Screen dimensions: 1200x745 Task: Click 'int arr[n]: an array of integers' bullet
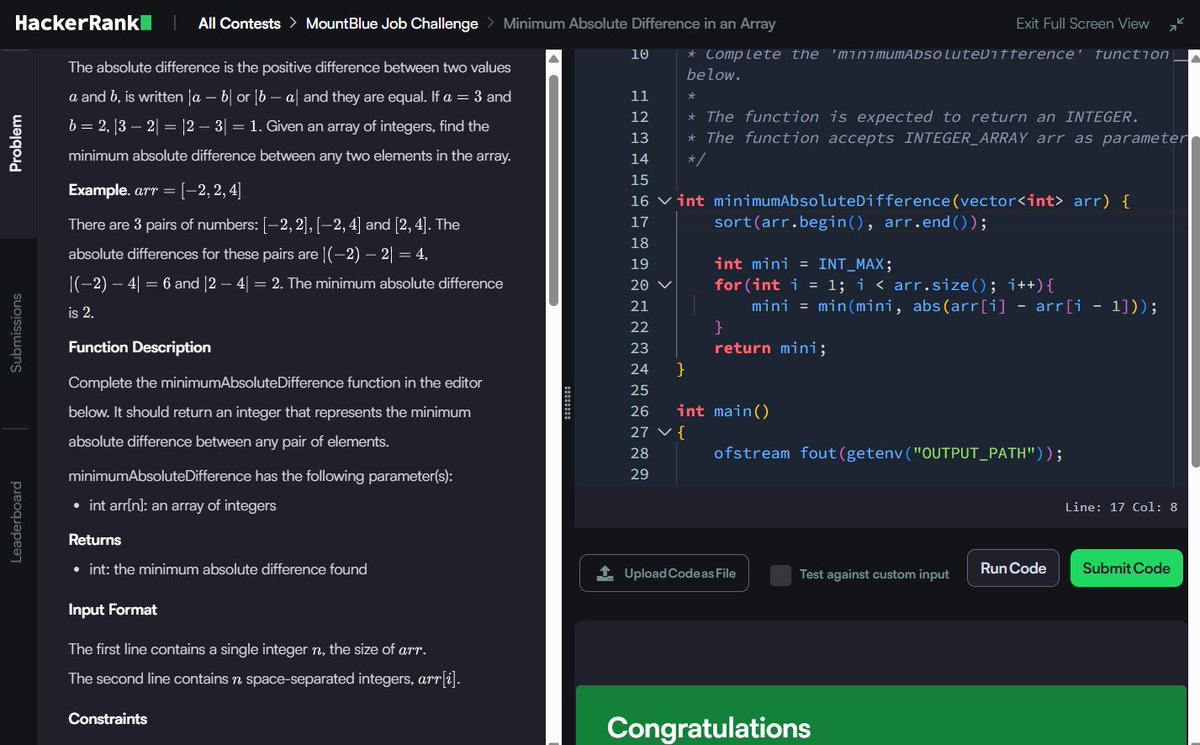[x=182, y=506]
